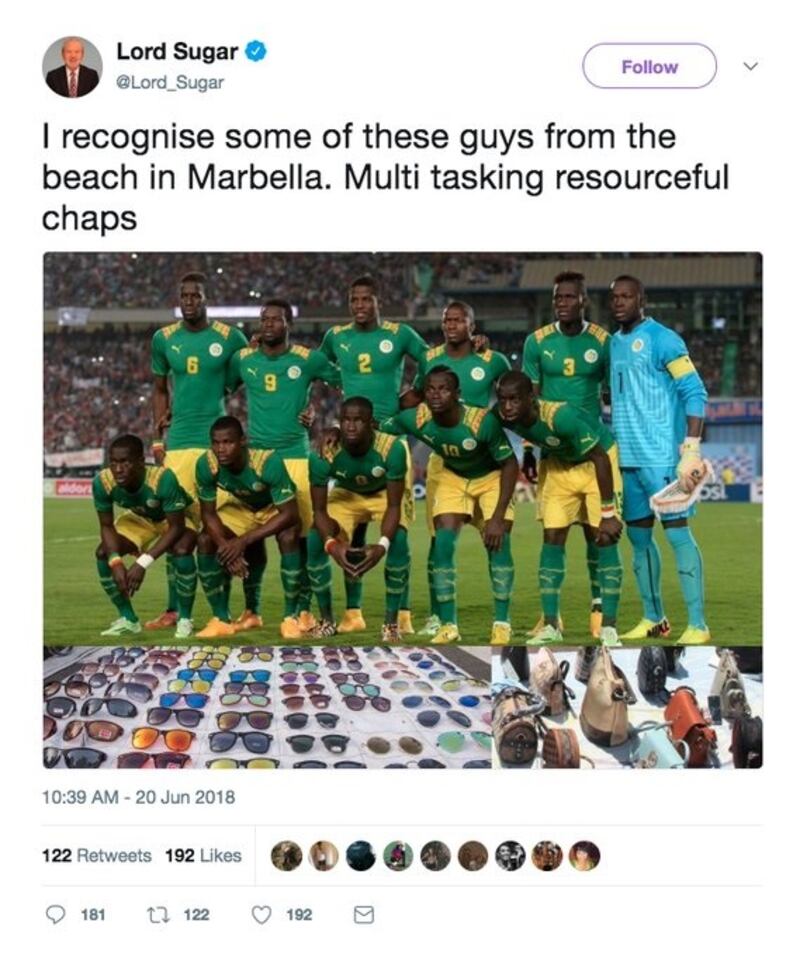Open the sunglasses photo section

[267, 707]
